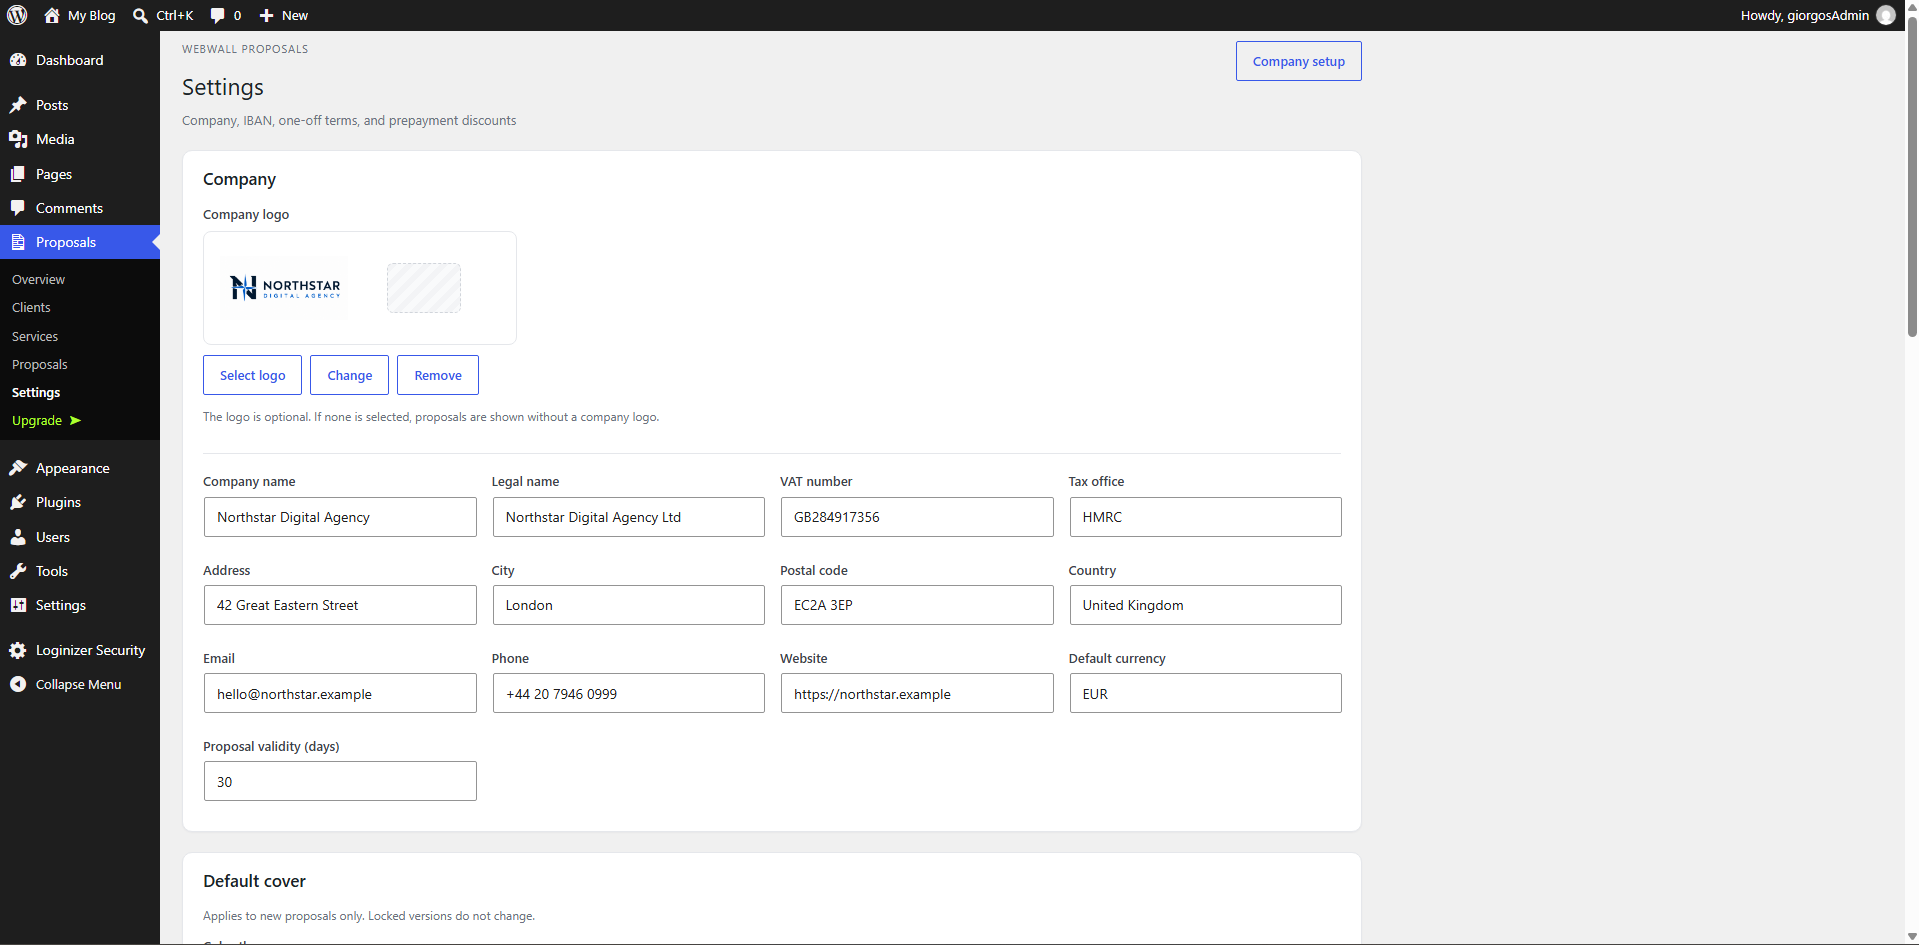The image size is (1919, 945).
Task: Click the giorgosAdmin avatar icon
Action: coord(1886,15)
